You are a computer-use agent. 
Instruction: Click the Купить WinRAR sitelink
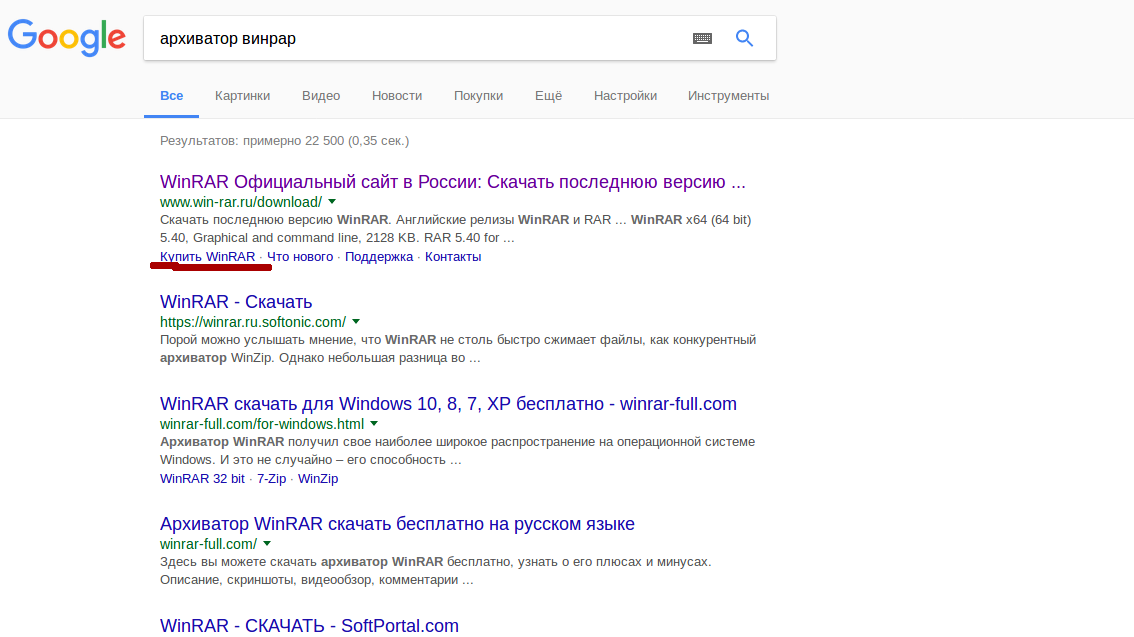pyautogui.click(x=208, y=257)
